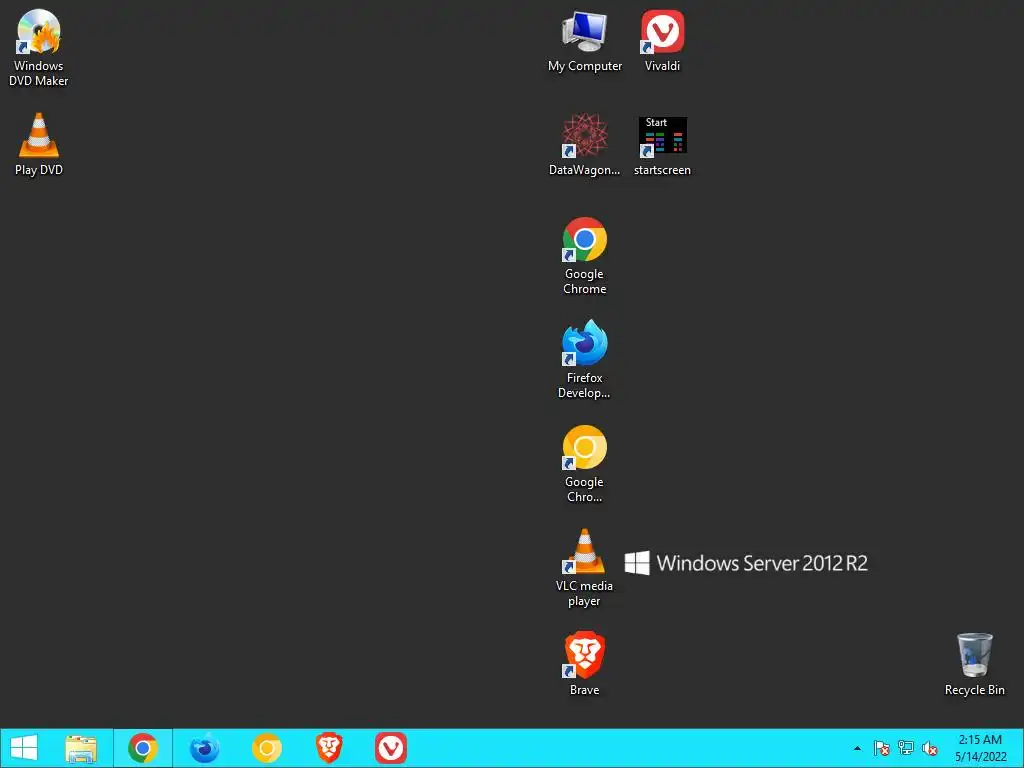The width and height of the screenshot is (1024, 768).
Task: Launch Vivaldi from the taskbar
Action: click(391, 748)
